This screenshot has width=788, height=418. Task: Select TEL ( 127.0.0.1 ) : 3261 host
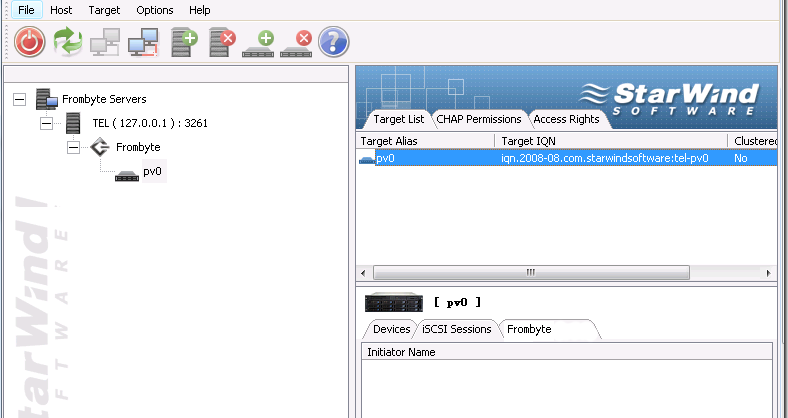tap(150, 123)
